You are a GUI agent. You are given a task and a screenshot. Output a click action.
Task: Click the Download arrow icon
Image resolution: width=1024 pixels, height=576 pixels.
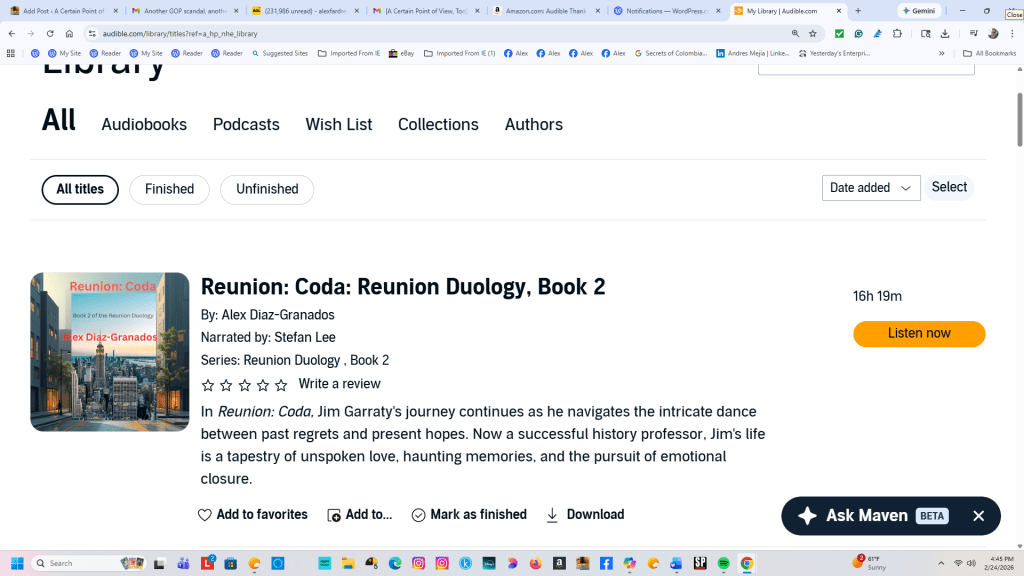pyautogui.click(x=552, y=515)
